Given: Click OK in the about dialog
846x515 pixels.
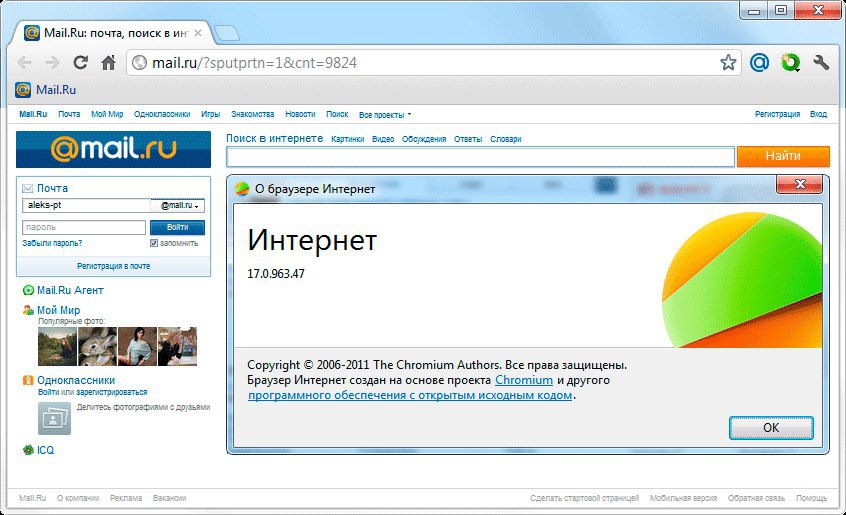Looking at the screenshot, I should click(771, 428).
